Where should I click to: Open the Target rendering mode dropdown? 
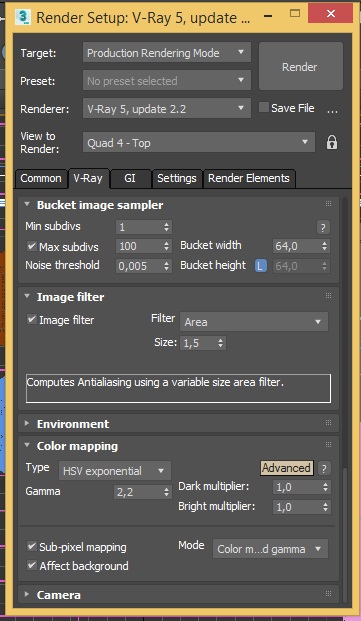click(x=167, y=53)
